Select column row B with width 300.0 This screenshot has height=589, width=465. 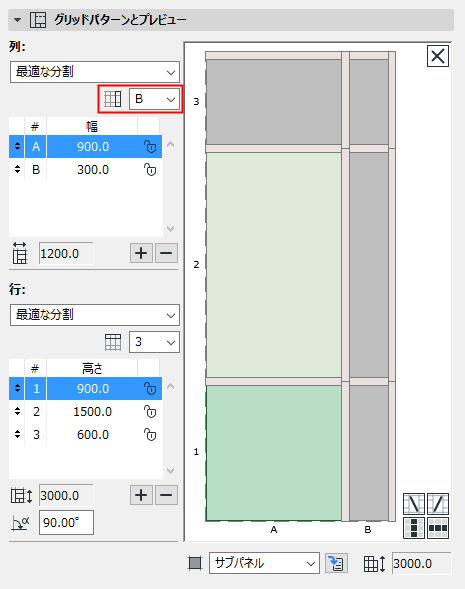86,170
